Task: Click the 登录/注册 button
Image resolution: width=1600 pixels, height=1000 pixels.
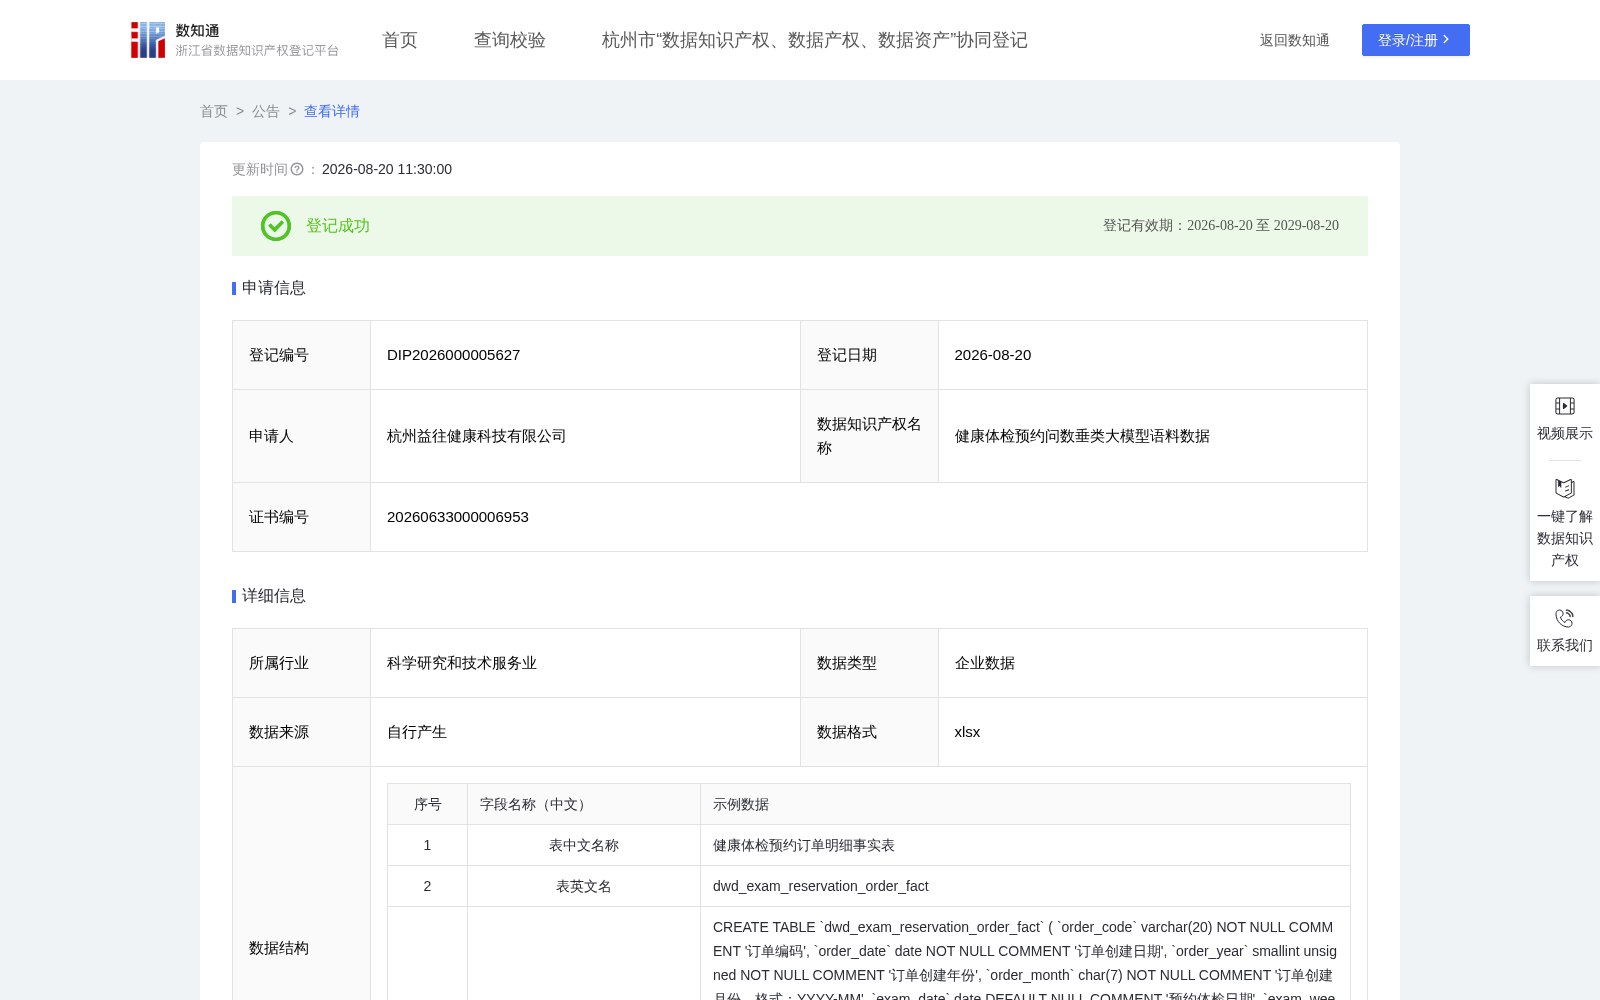Action: pos(1416,40)
